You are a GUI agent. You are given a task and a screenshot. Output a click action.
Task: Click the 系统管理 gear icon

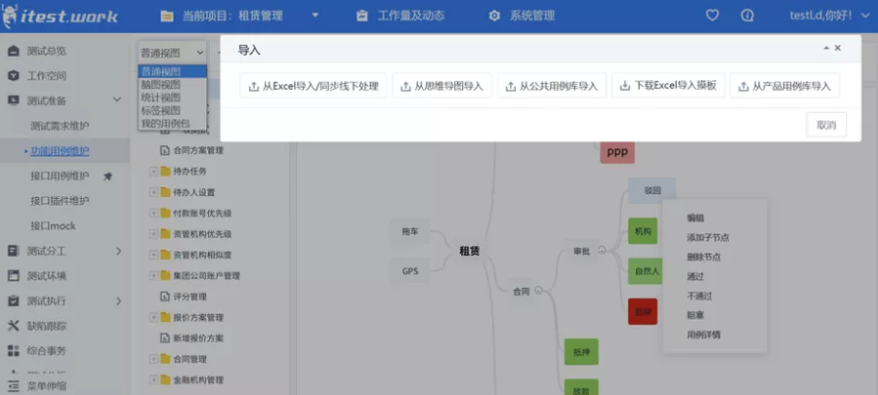point(494,16)
